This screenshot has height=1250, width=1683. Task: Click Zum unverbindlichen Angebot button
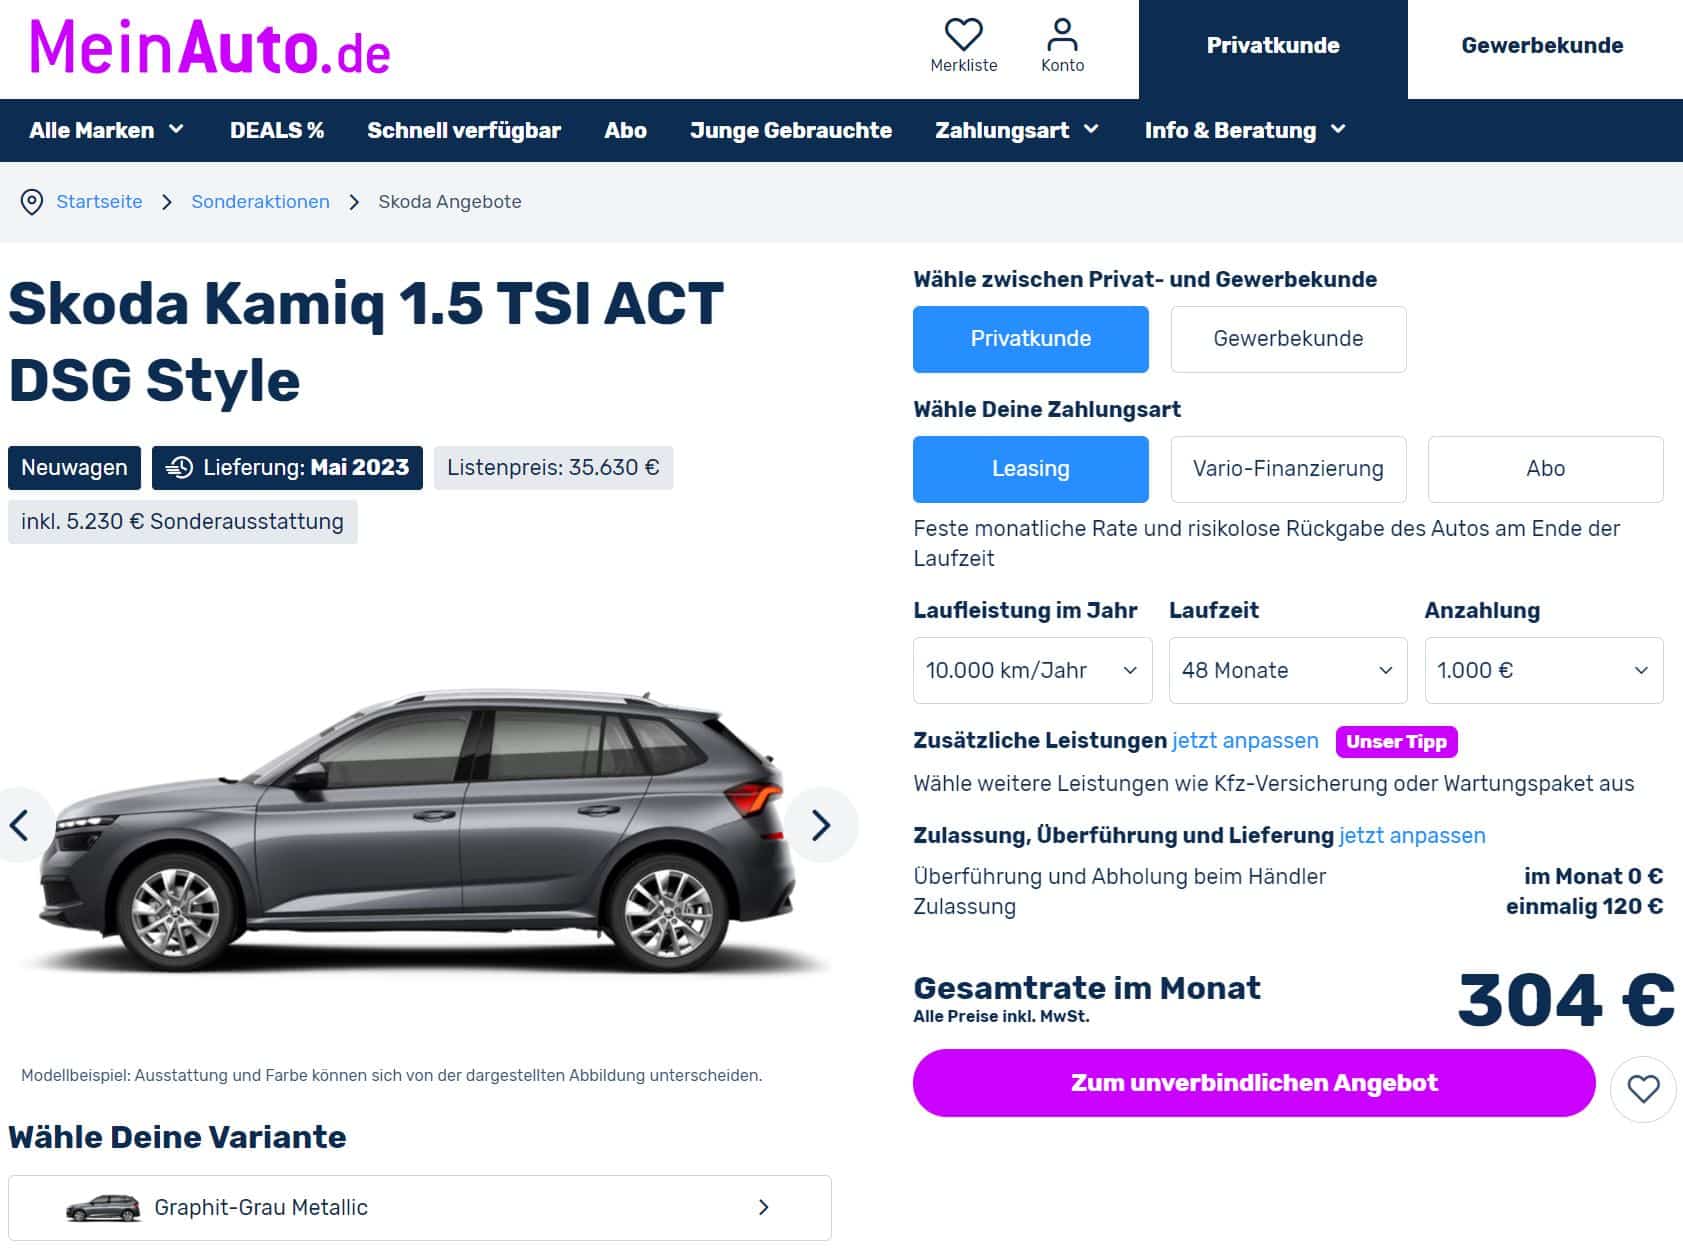pyautogui.click(x=1254, y=1083)
